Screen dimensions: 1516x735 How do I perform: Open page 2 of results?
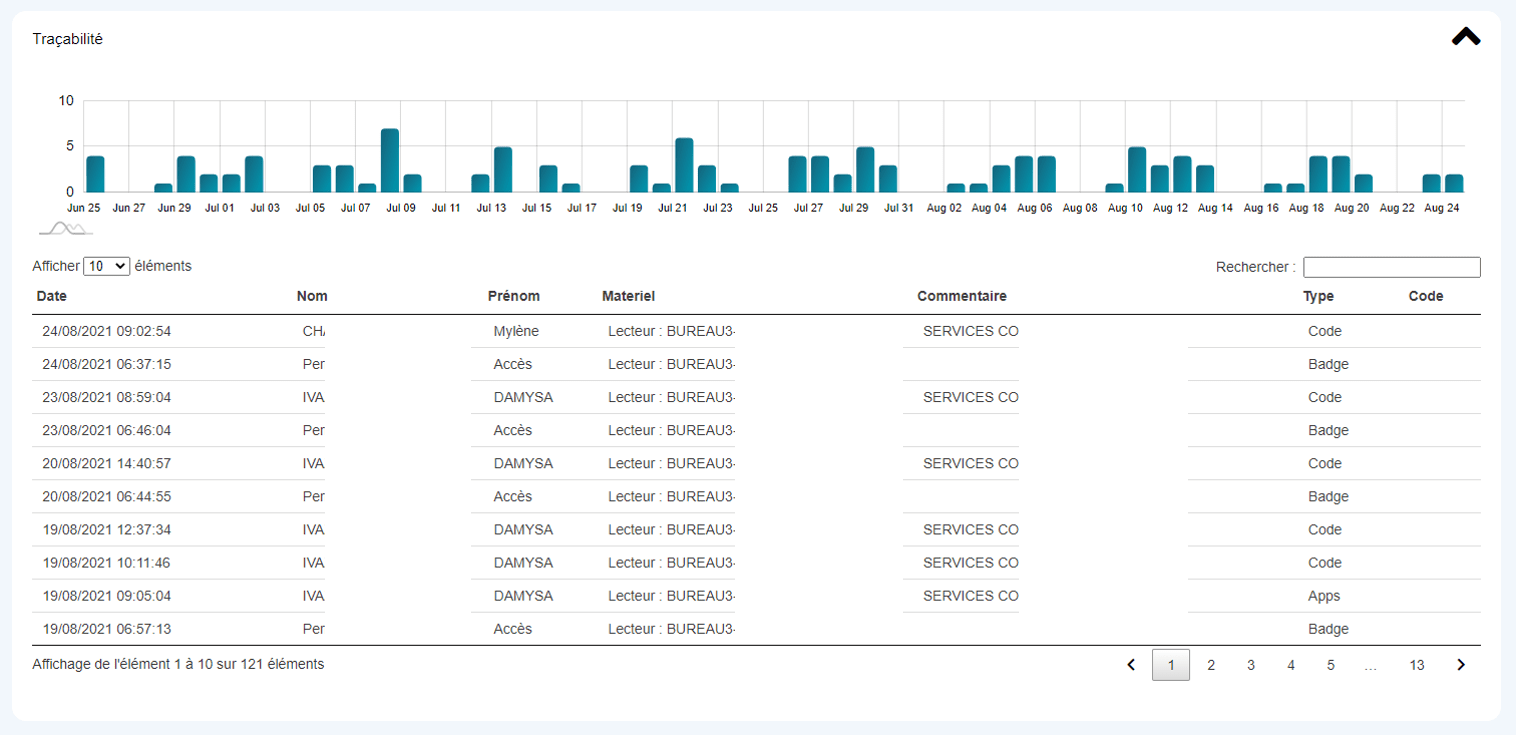1211,665
